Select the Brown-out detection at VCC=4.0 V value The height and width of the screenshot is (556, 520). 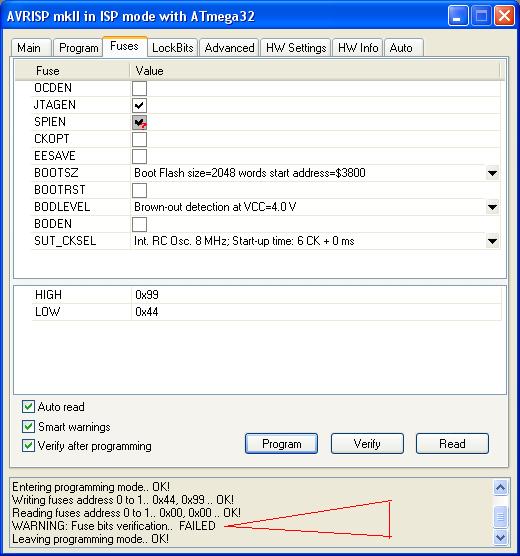click(215, 207)
